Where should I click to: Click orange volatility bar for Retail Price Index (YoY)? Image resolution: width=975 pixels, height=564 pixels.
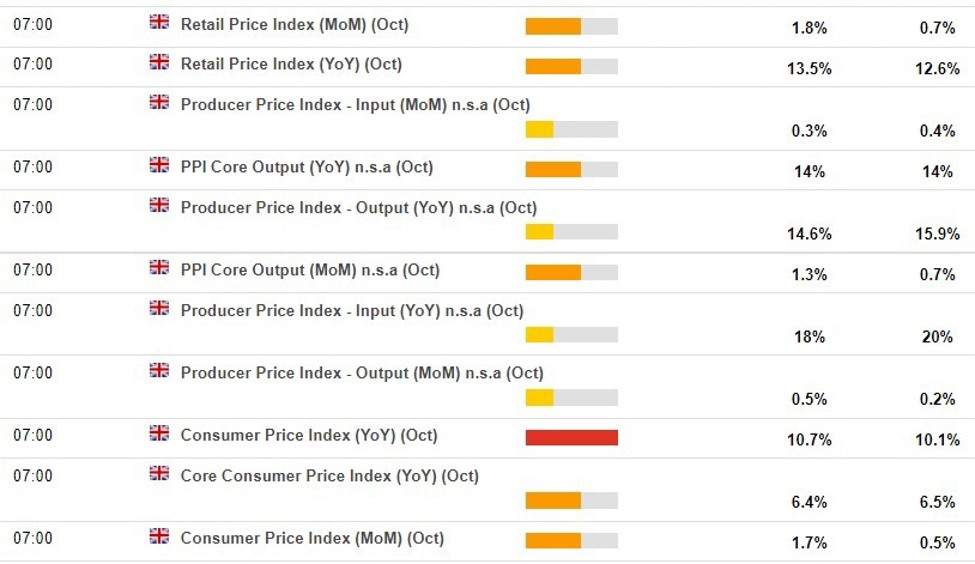pos(571,66)
